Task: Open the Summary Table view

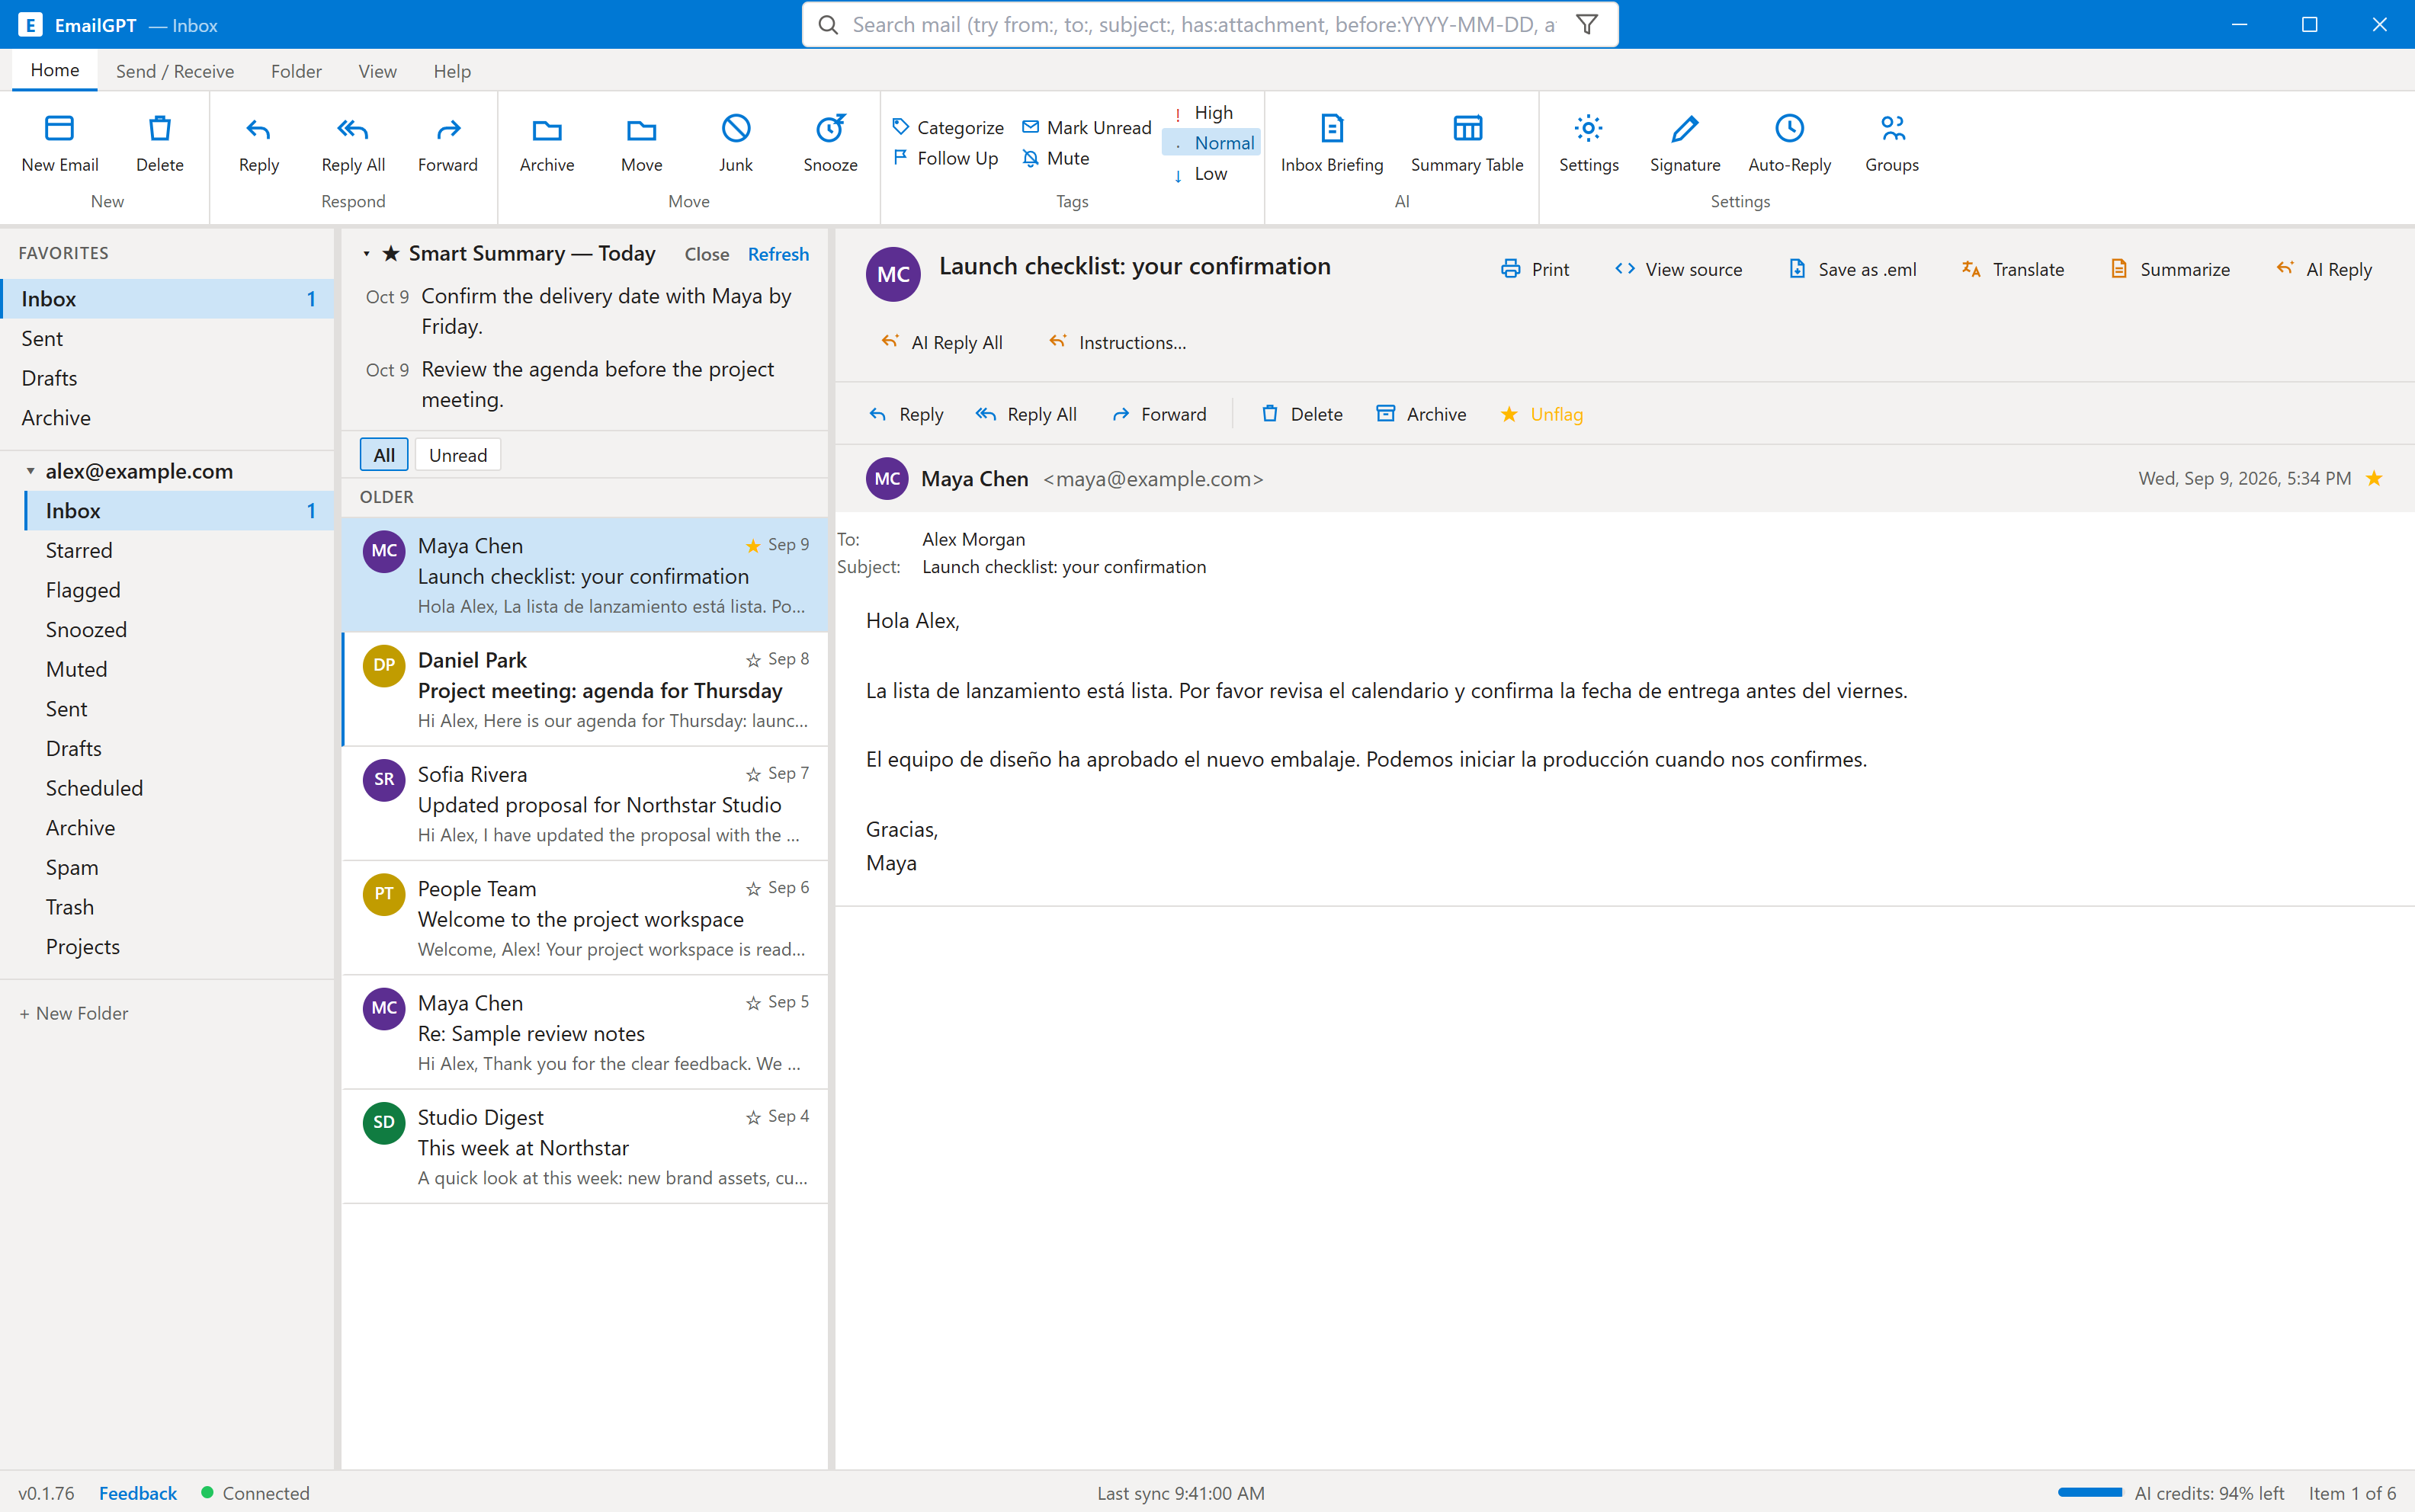Action: click(1467, 143)
